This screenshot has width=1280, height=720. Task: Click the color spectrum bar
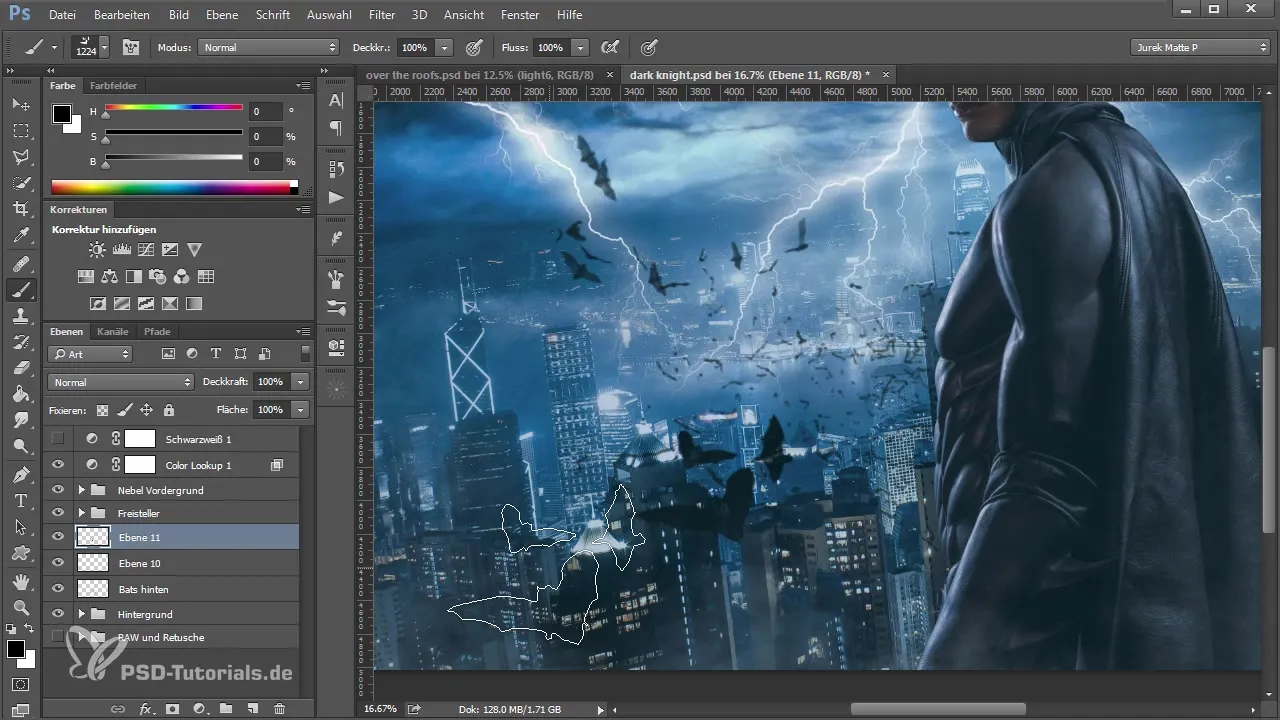pos(174,187)
